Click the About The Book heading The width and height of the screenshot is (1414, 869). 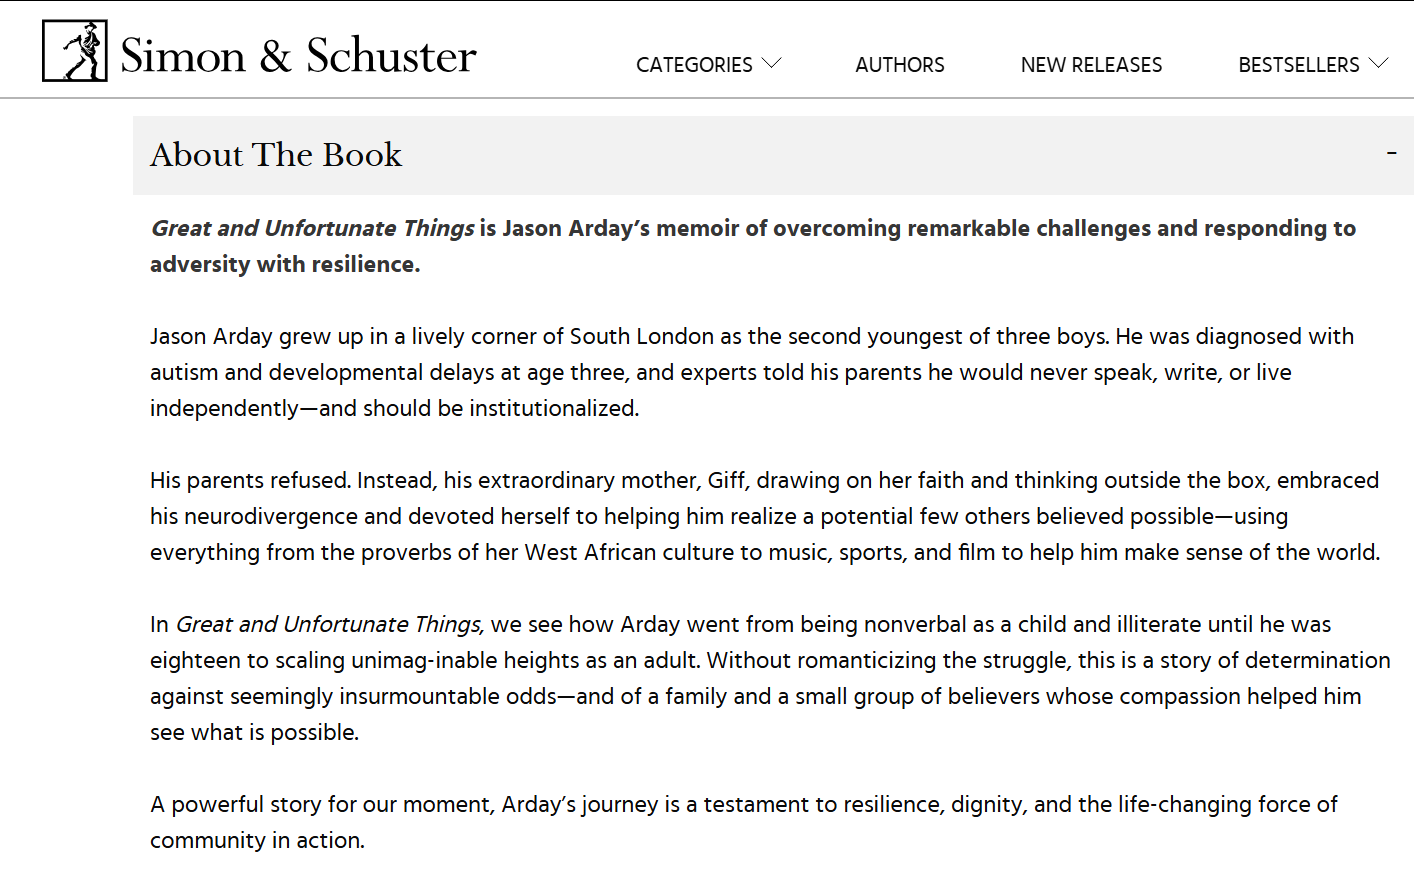click(276, 155)
